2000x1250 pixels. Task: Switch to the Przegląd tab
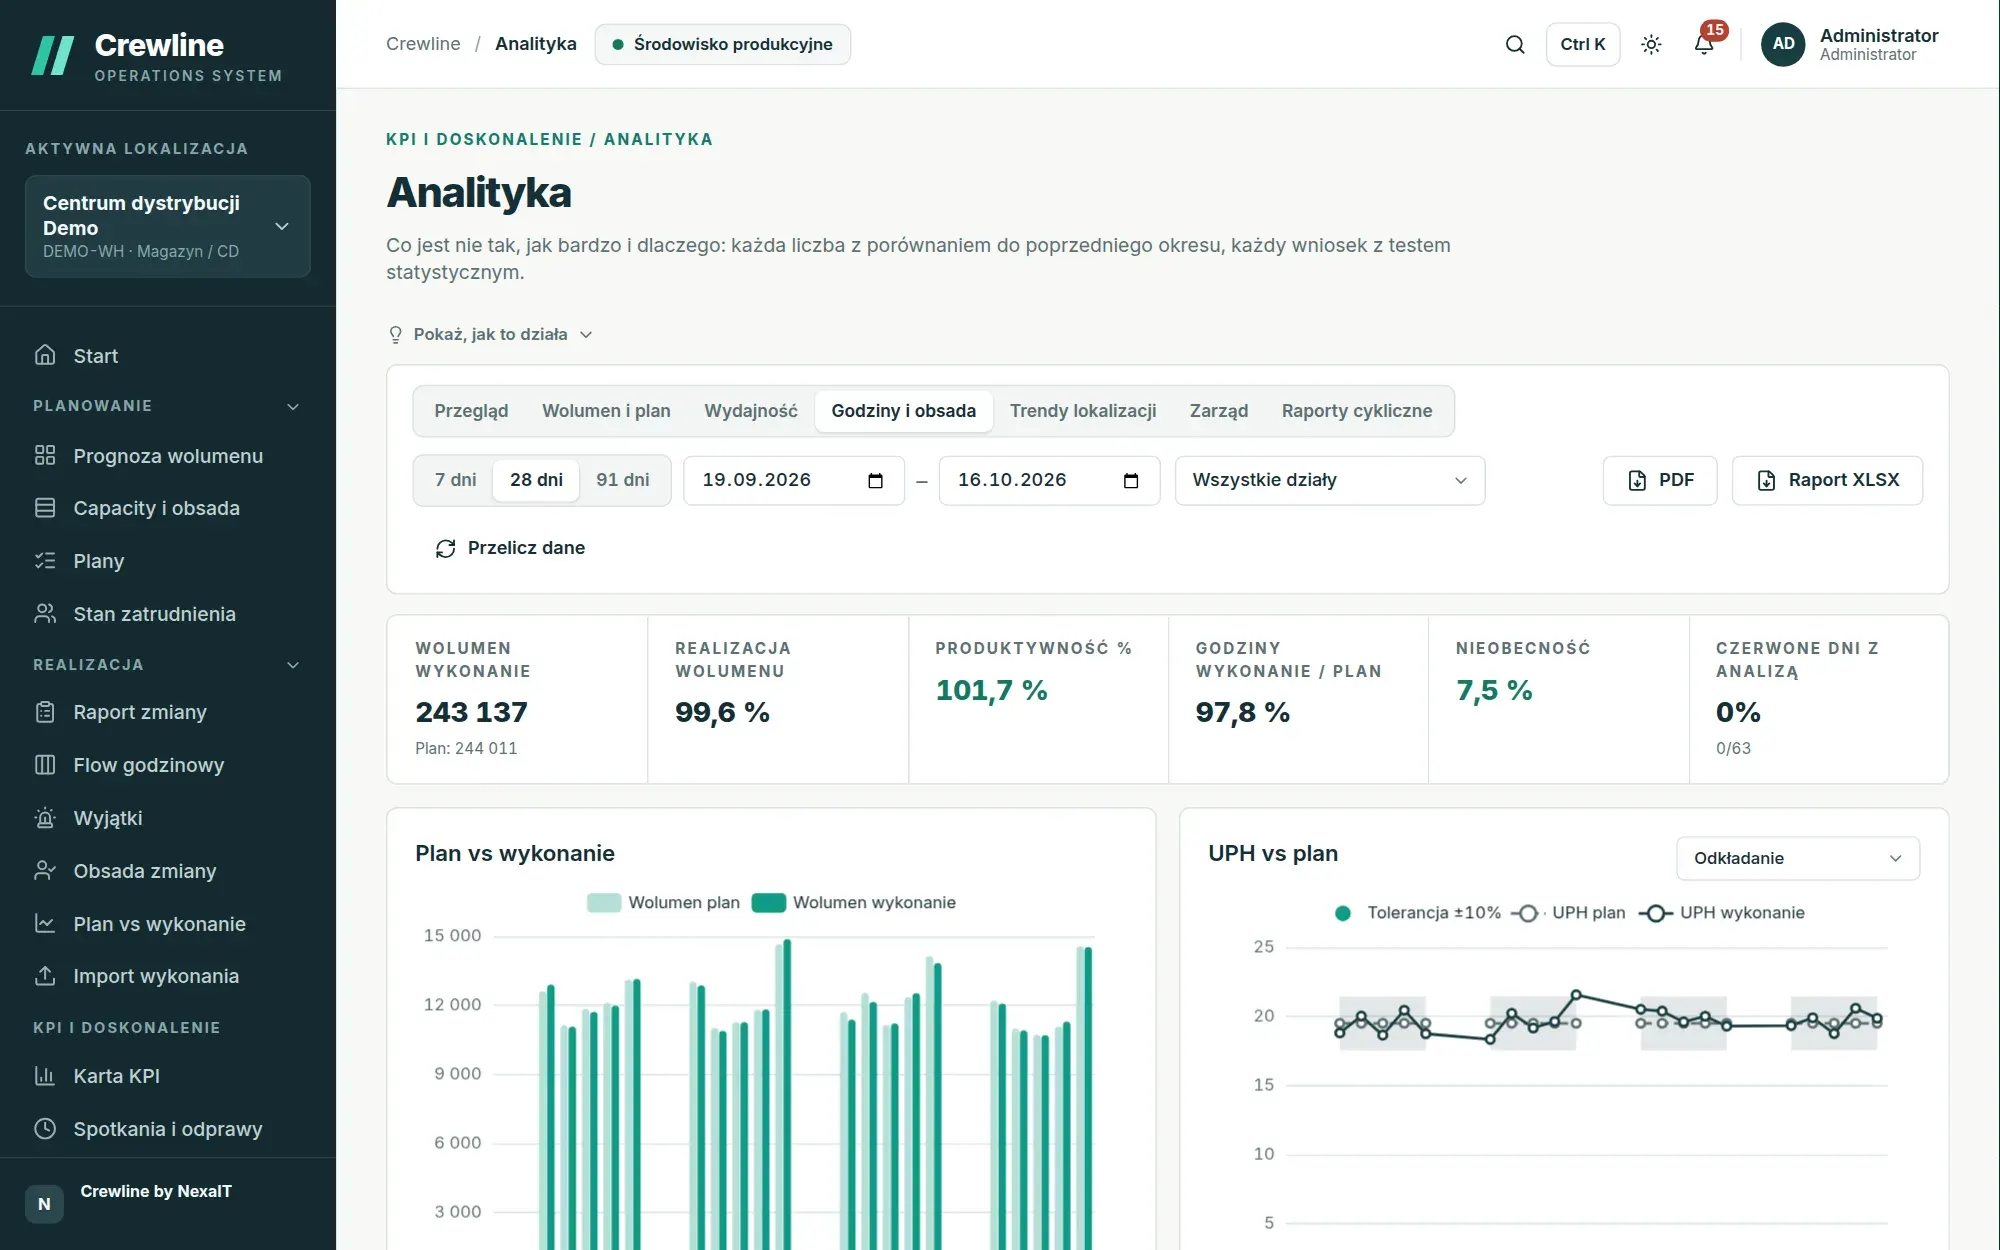tap(471, 411)
